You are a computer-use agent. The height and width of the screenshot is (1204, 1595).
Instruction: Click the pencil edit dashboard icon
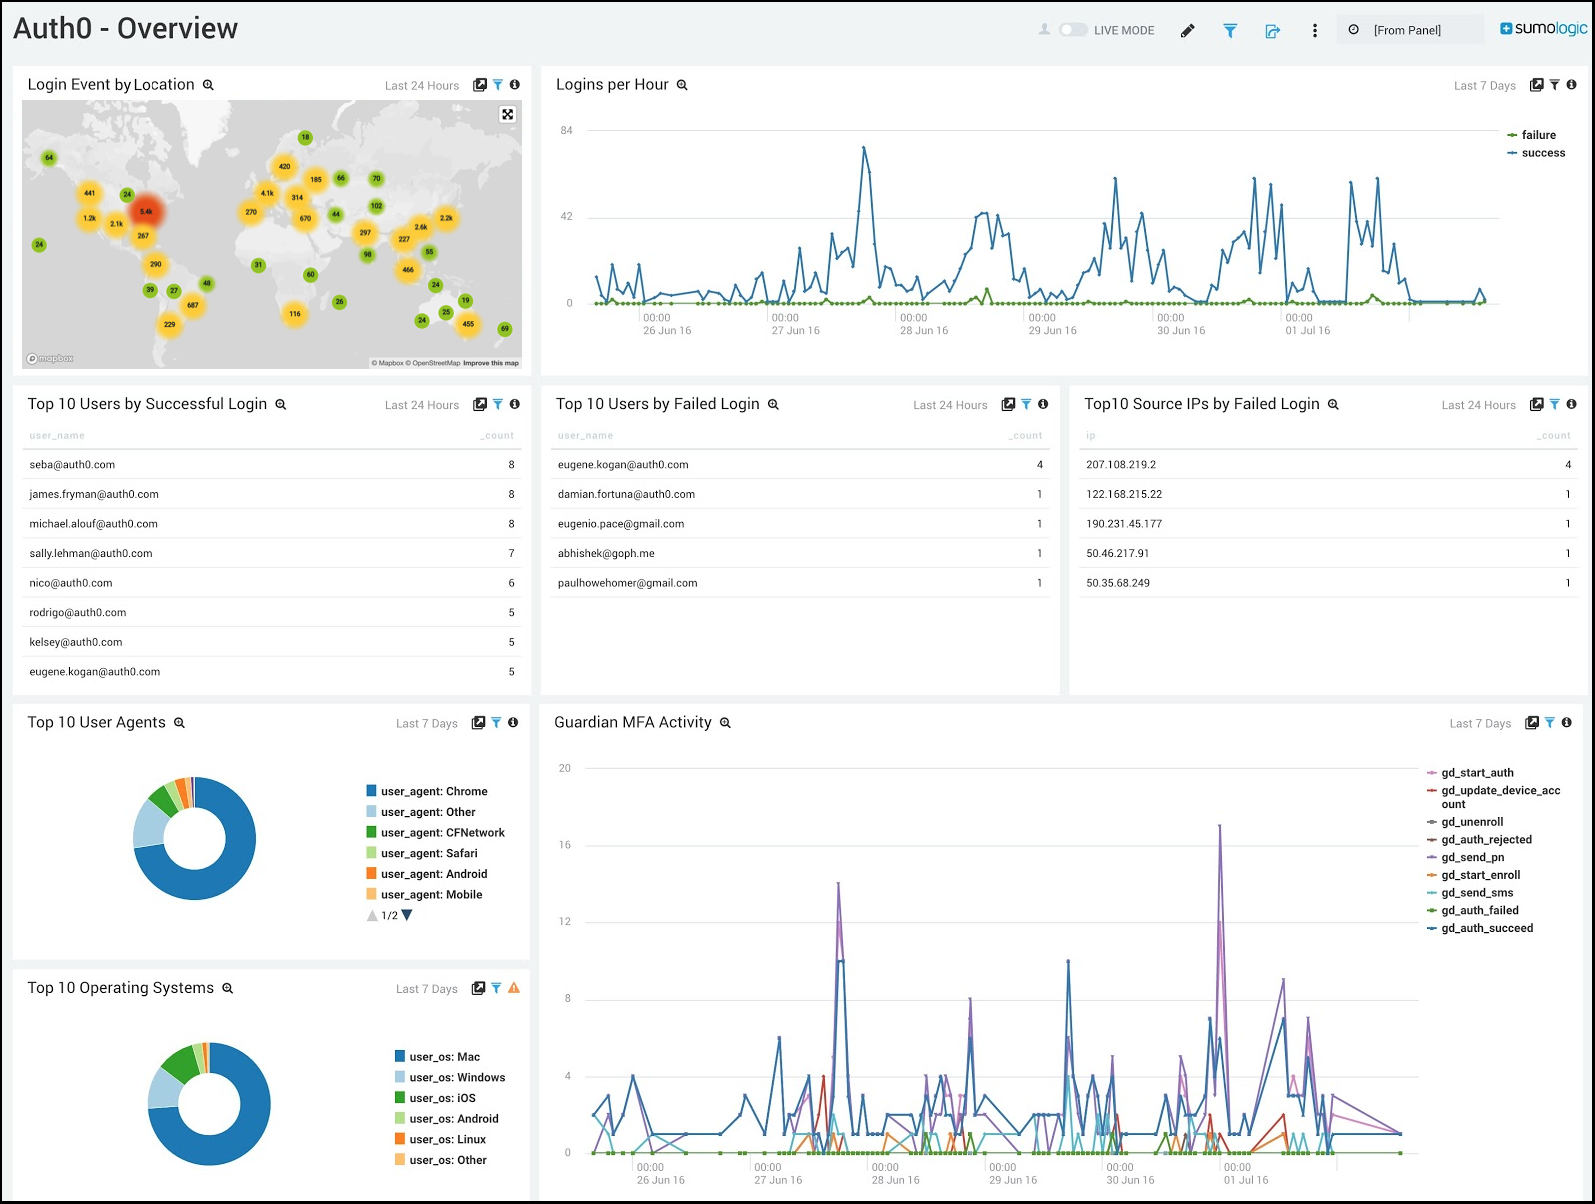point(1187,31)
